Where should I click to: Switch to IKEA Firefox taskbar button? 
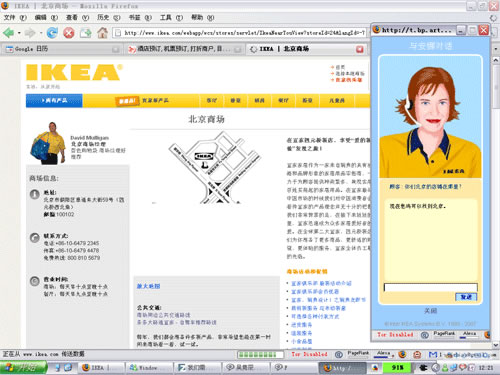[100, 368]
